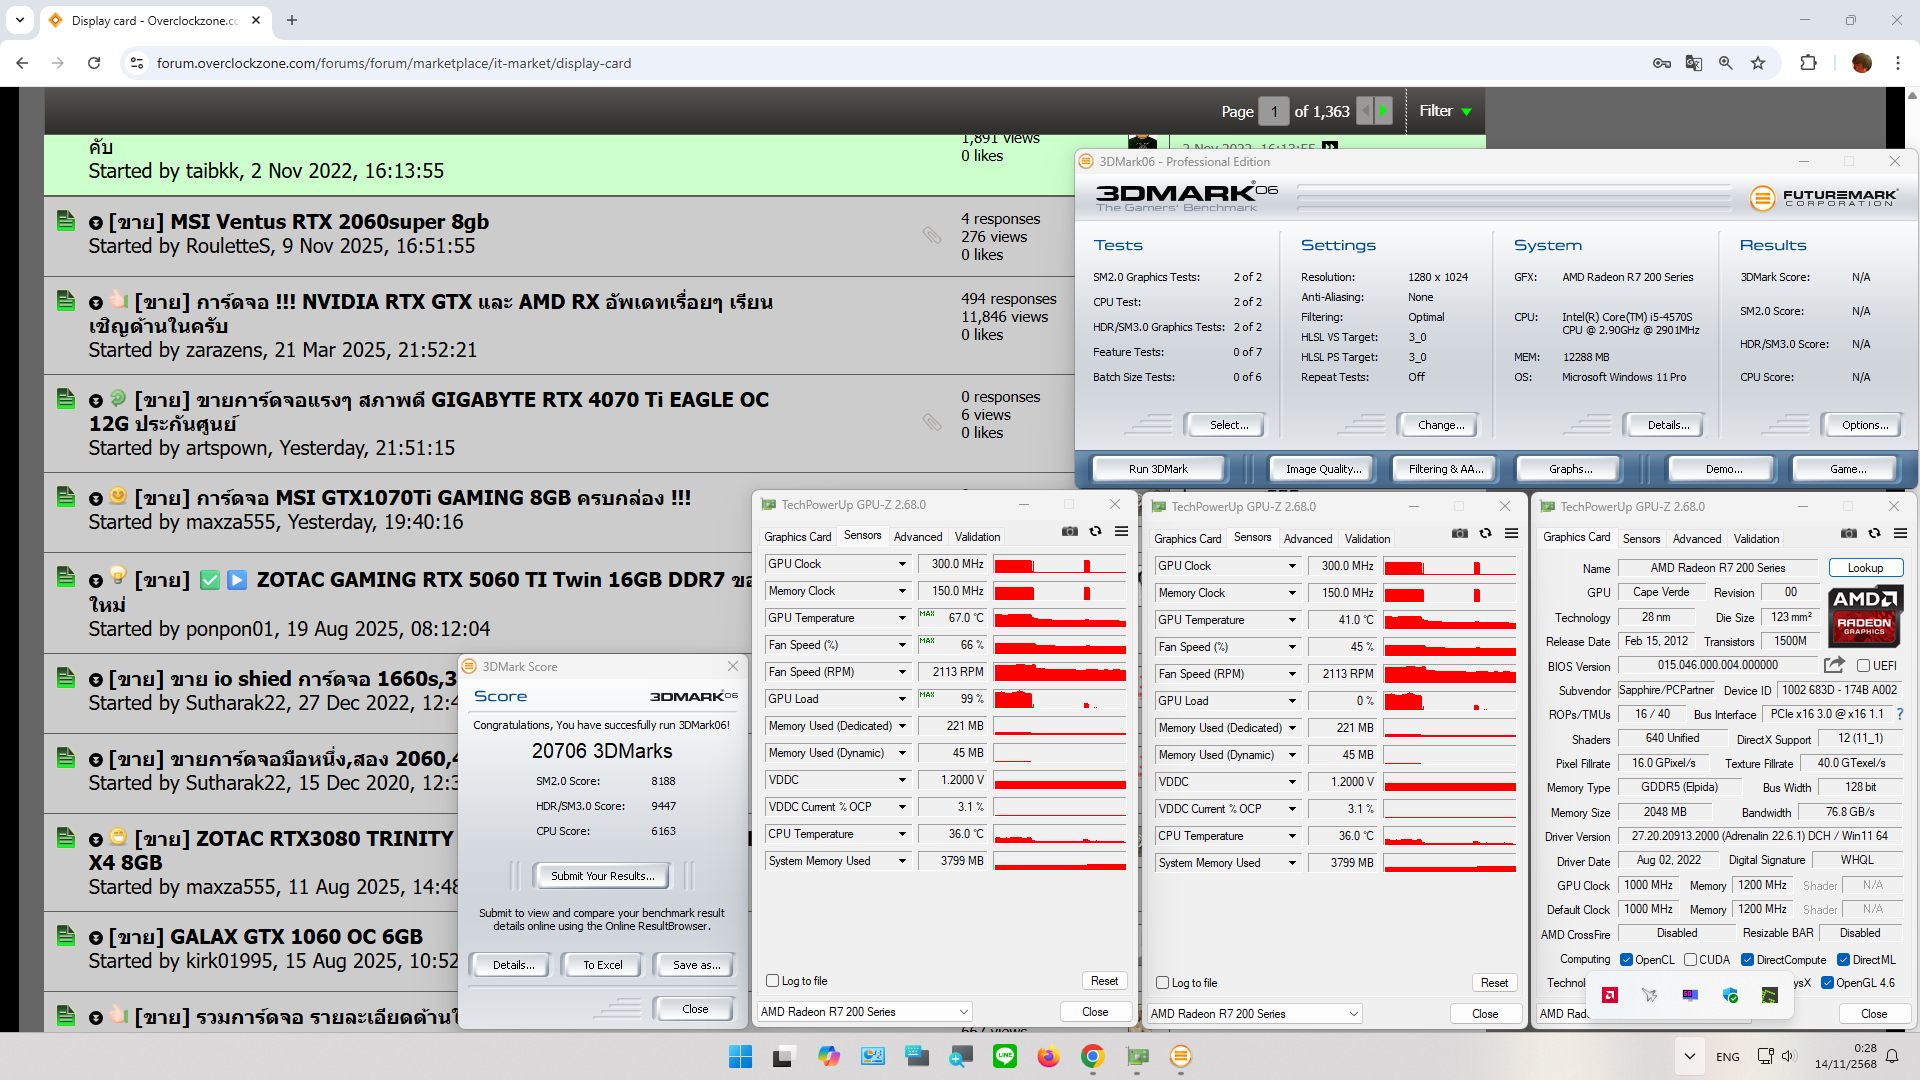Click the refresh icon in the Graphics Card GPU-Z window

click(1874, 533)
